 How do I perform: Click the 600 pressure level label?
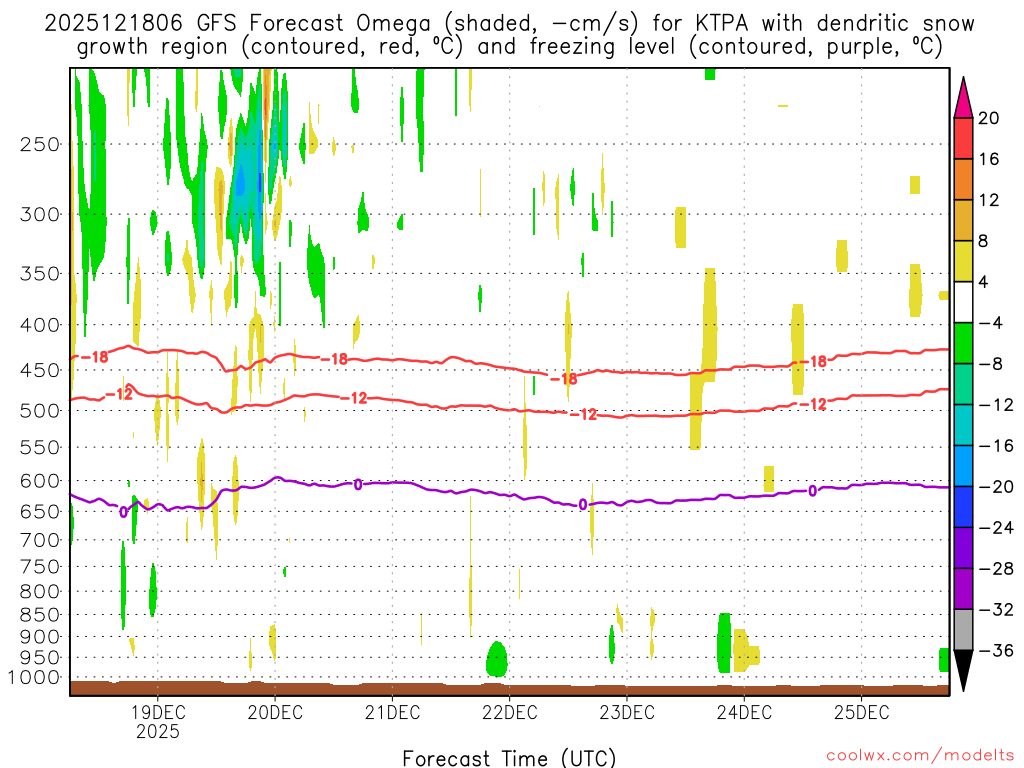(x=40, y=481)
